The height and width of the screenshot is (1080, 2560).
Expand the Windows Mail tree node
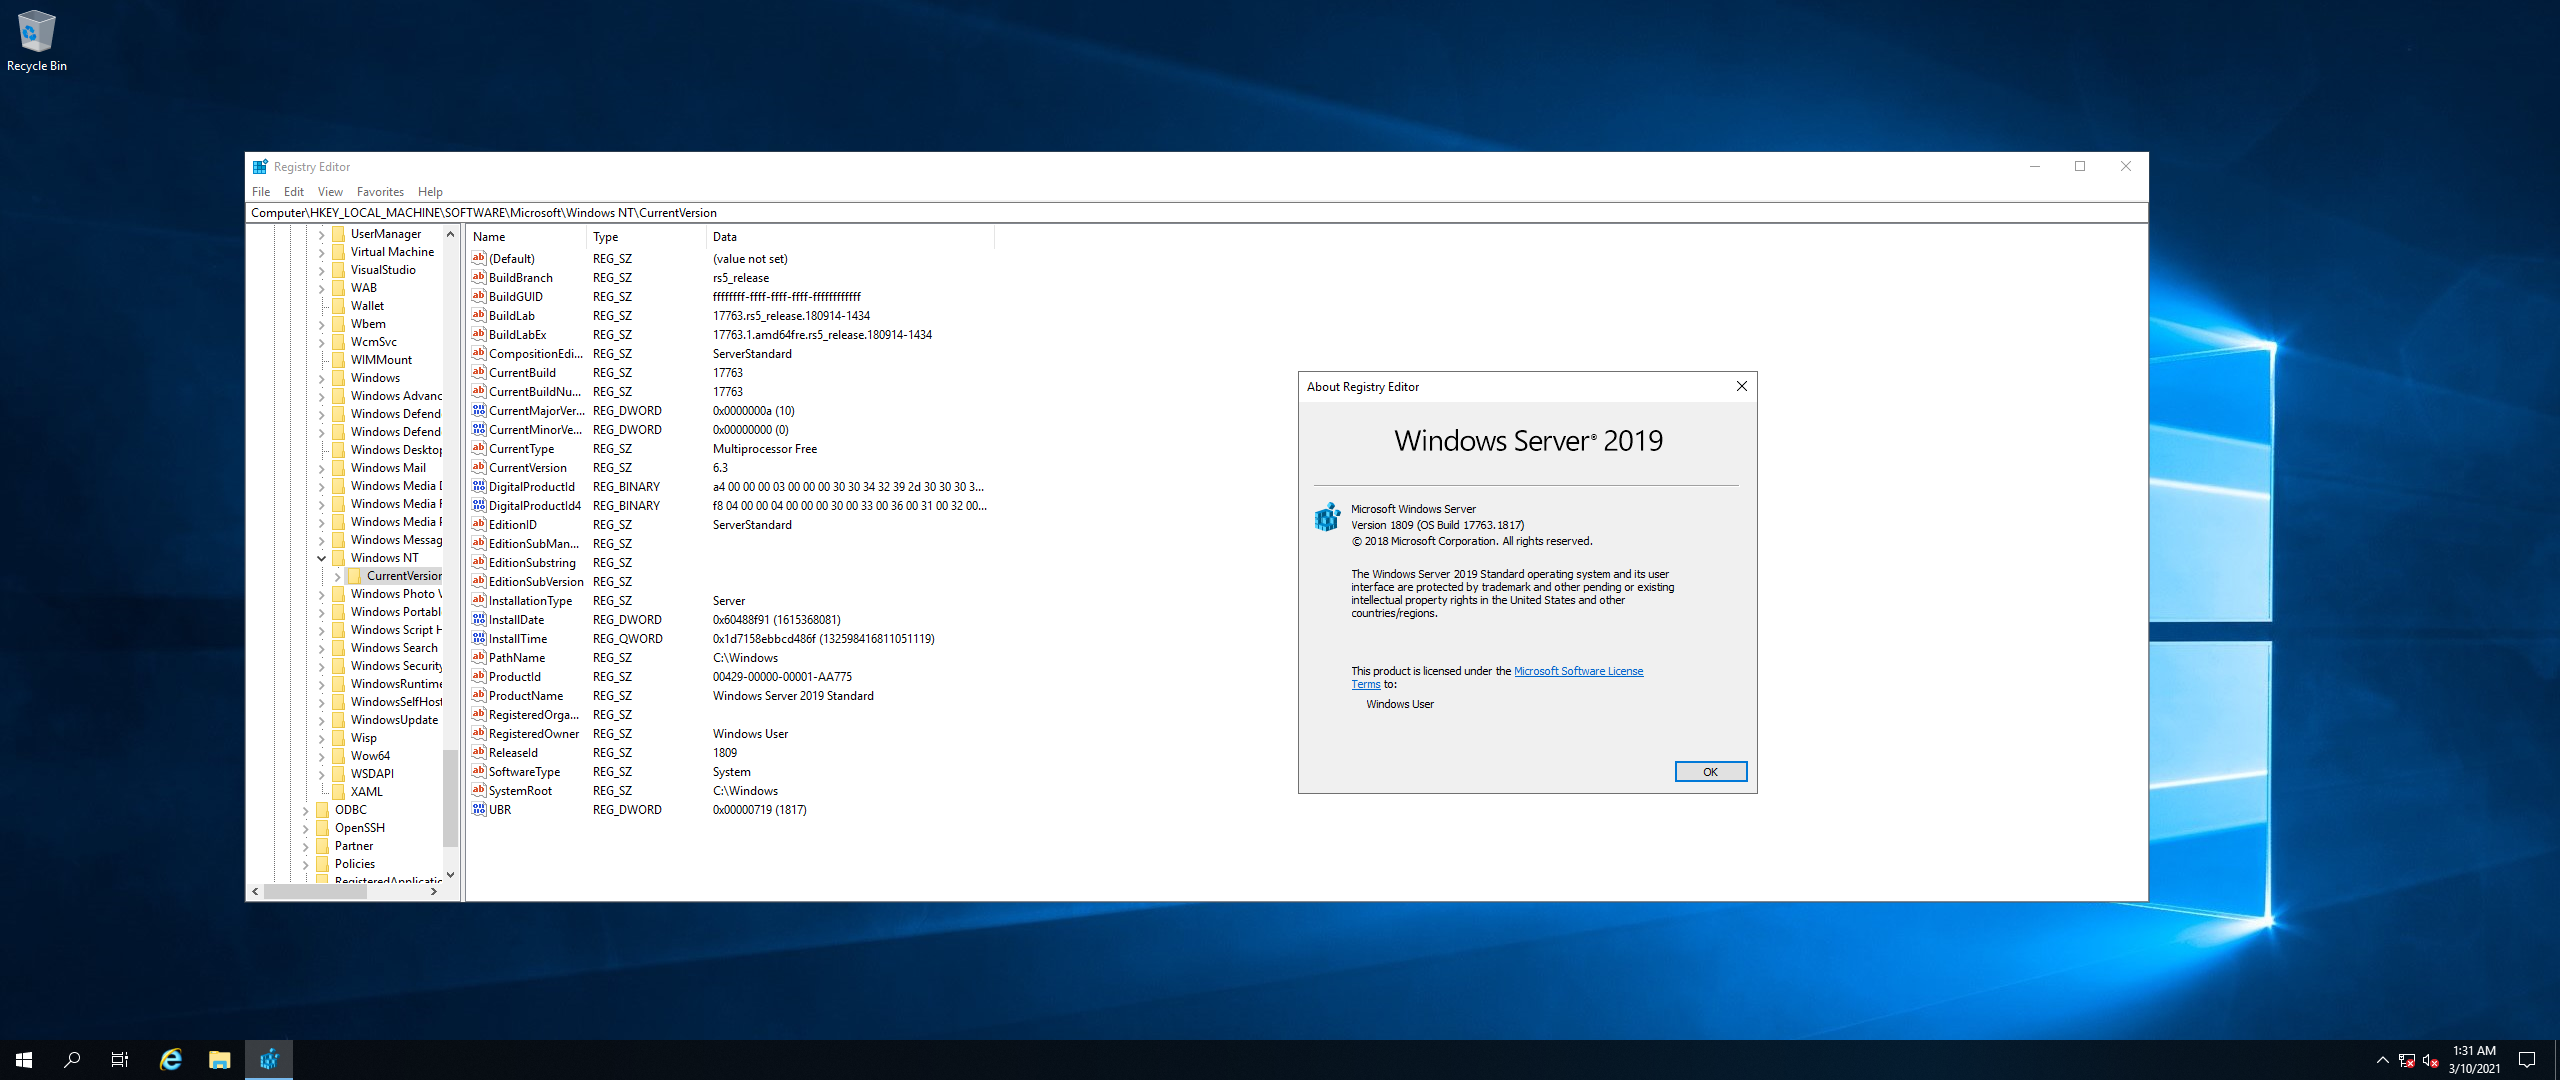321,468
